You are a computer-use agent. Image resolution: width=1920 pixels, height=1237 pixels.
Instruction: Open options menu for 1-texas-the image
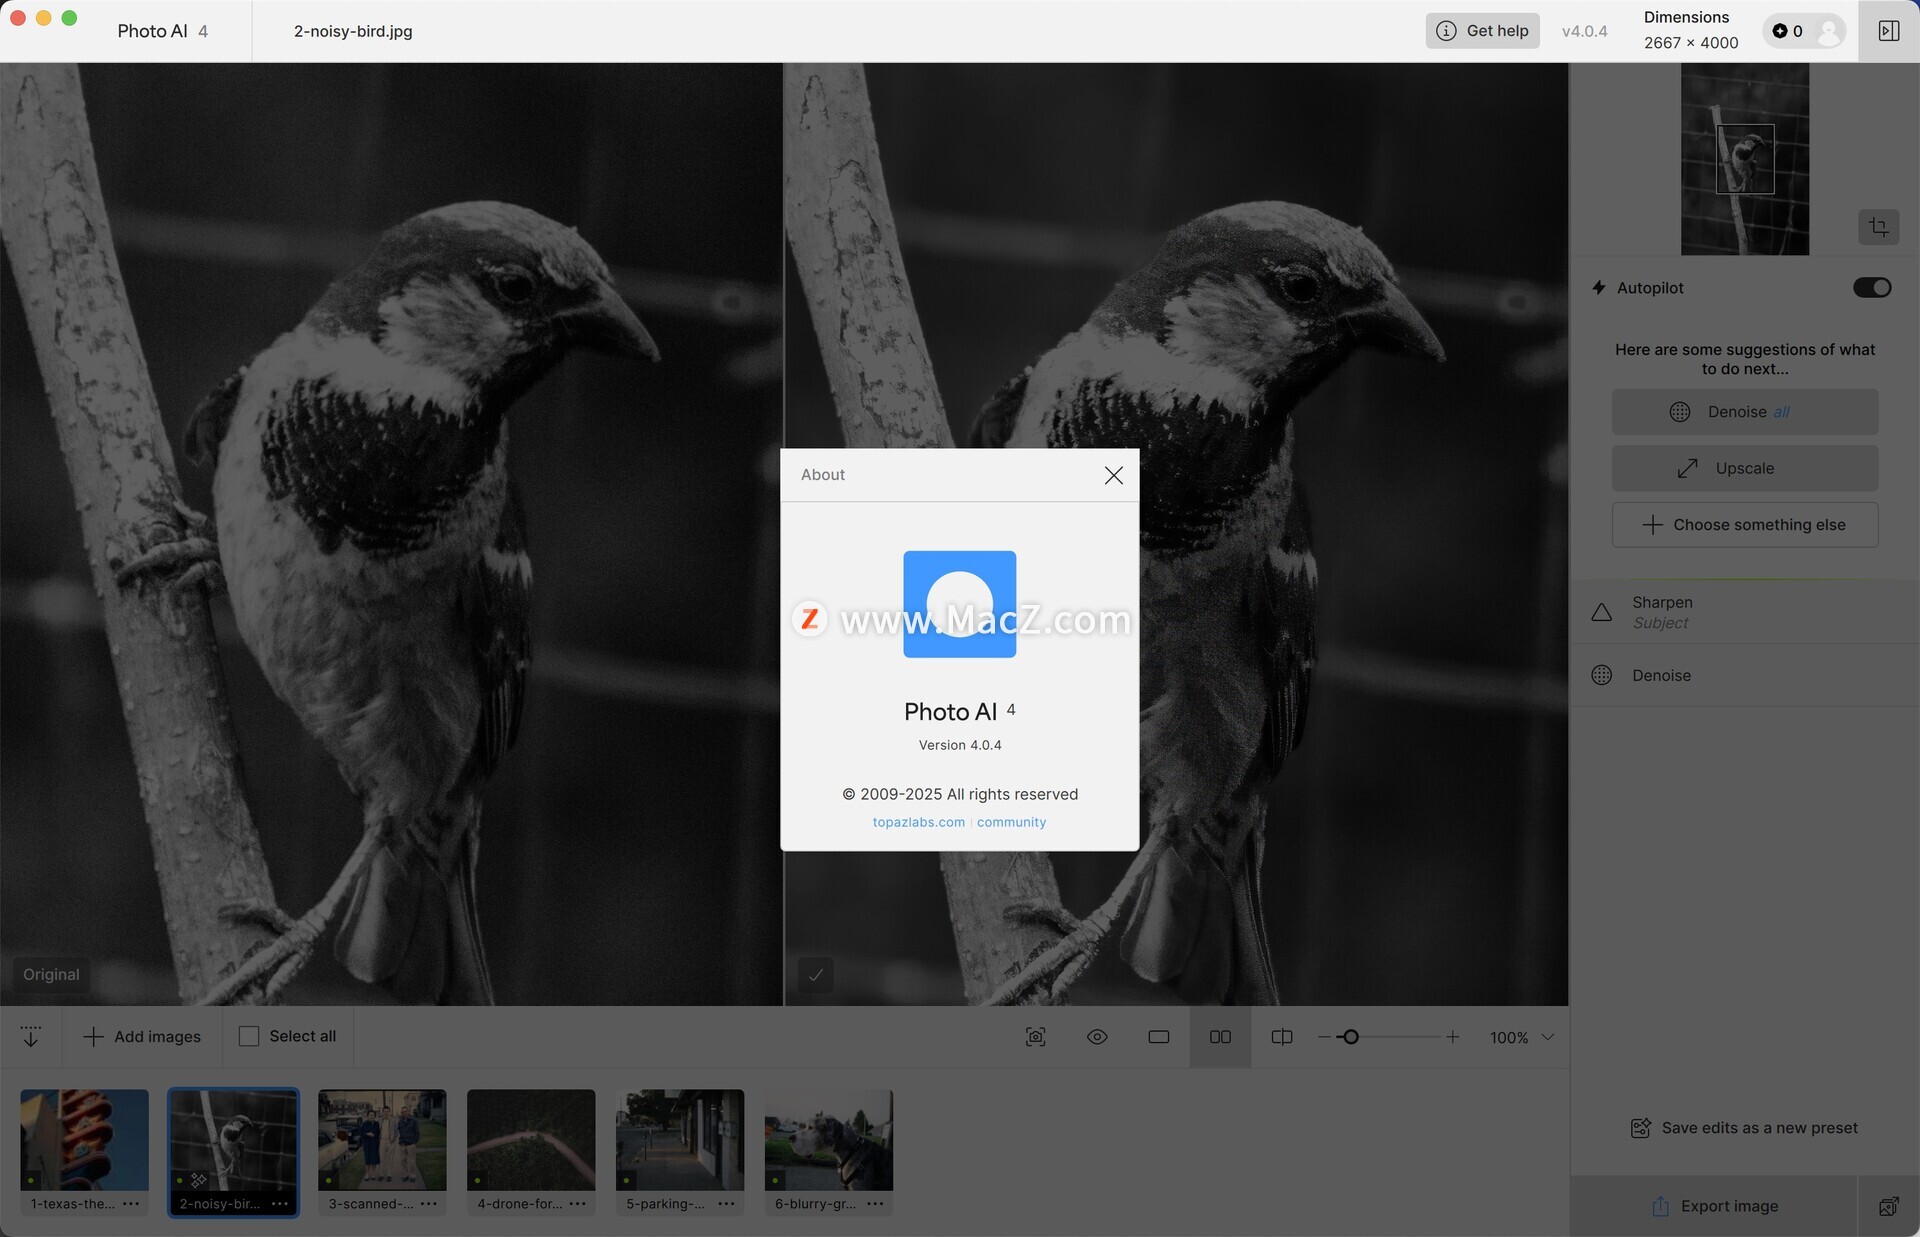pos(131,1204)
